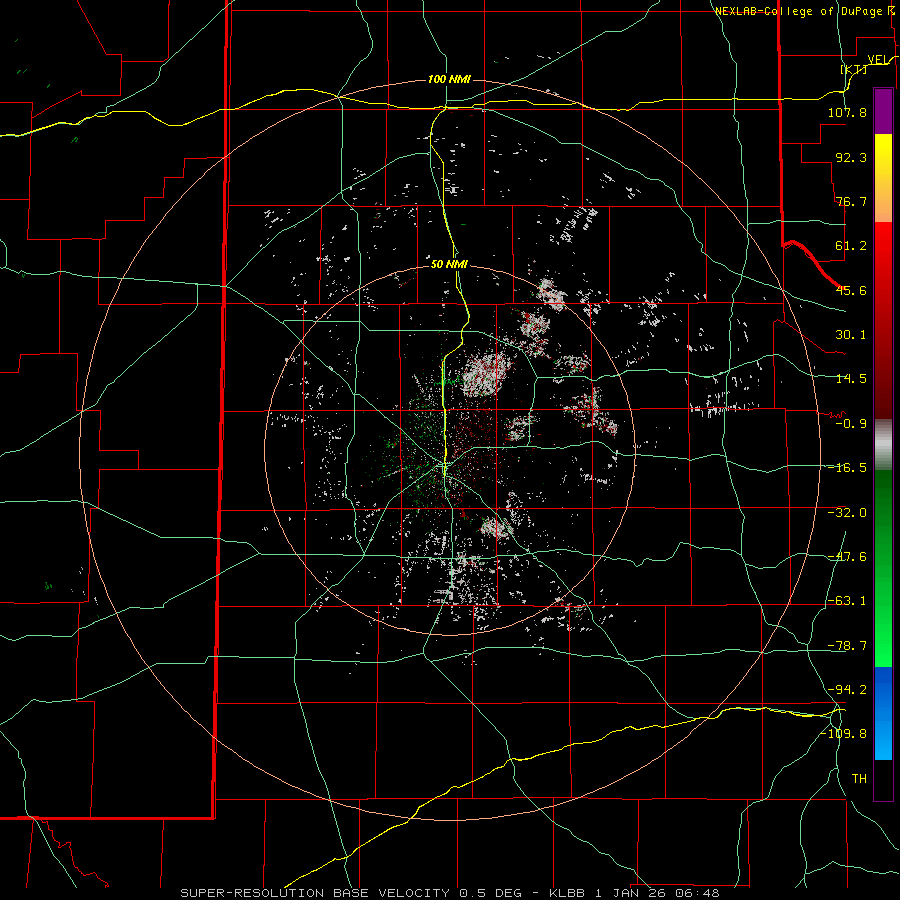Select the 76.7 velocity scale value
The image size is (900, 900).
pyautogui.click(x=851, y=201)
